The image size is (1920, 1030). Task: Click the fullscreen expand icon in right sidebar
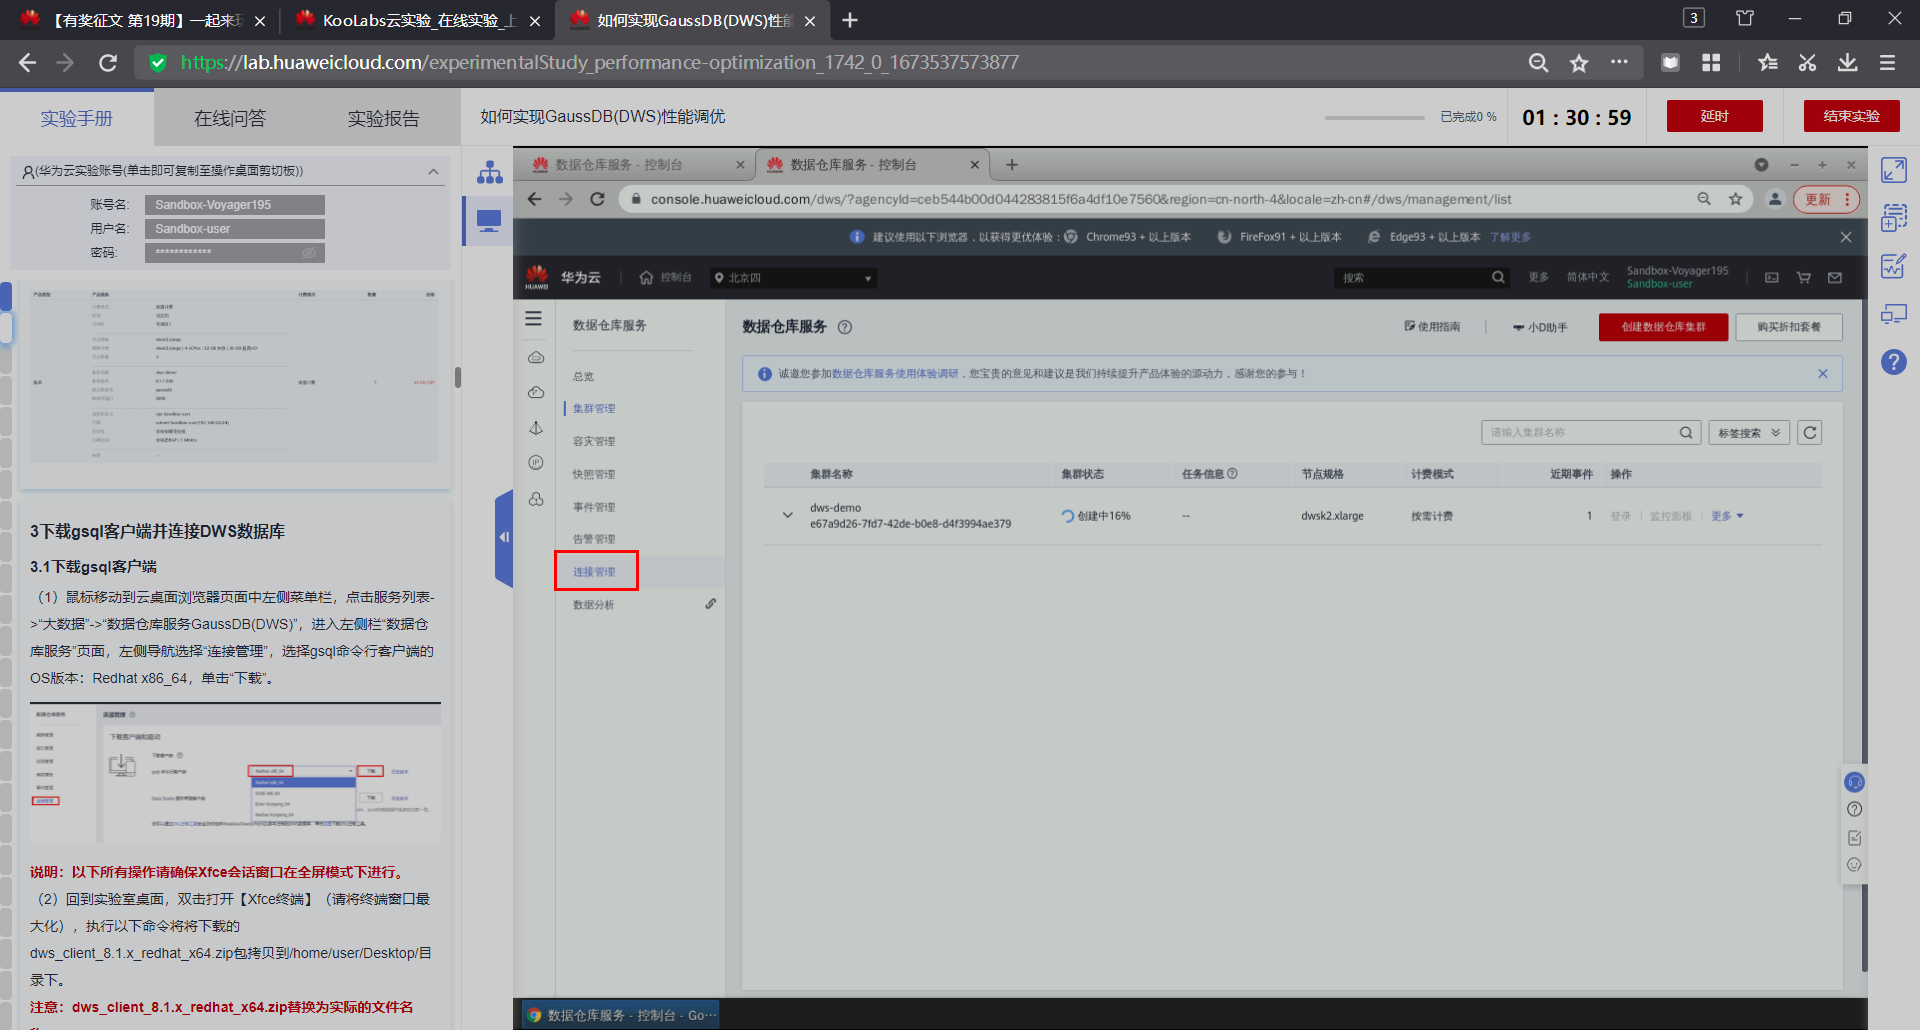coord(1894,170)
